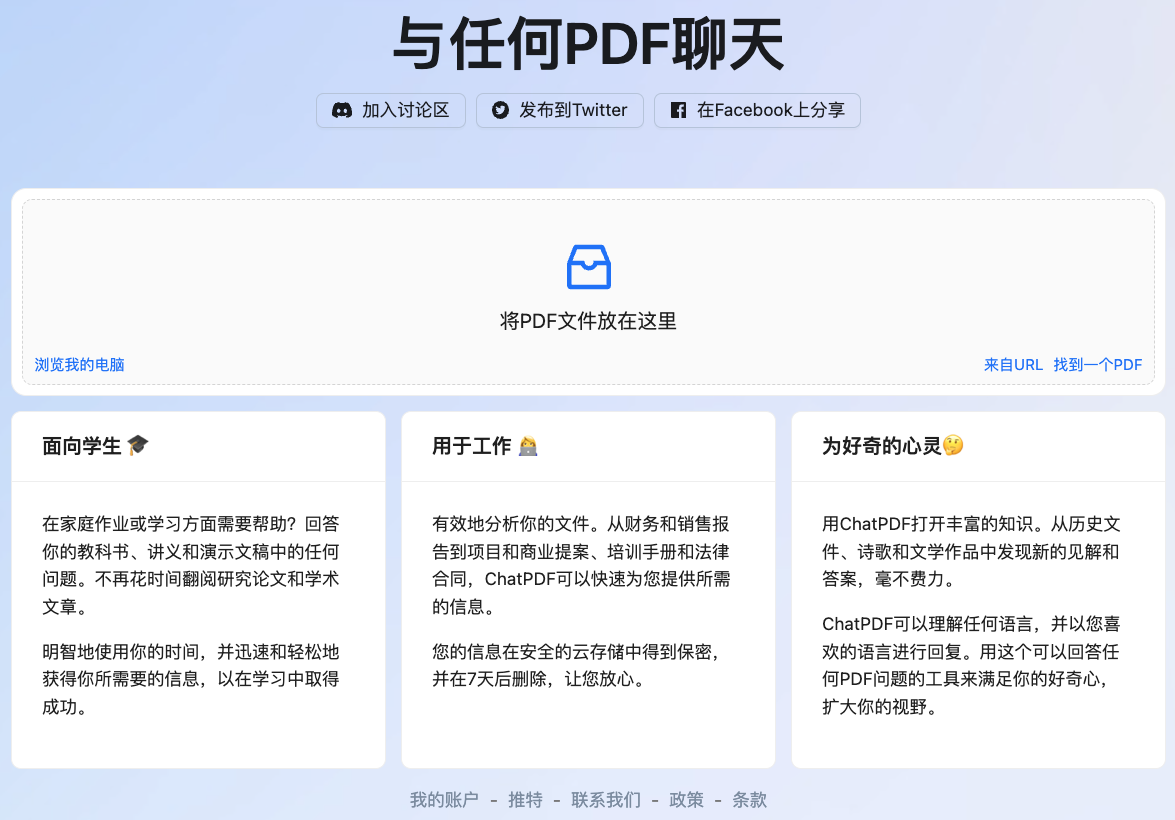This screenshot has width=1175, height=820.
Task: Click the thinking face emoji
Action: pos(953,446)
